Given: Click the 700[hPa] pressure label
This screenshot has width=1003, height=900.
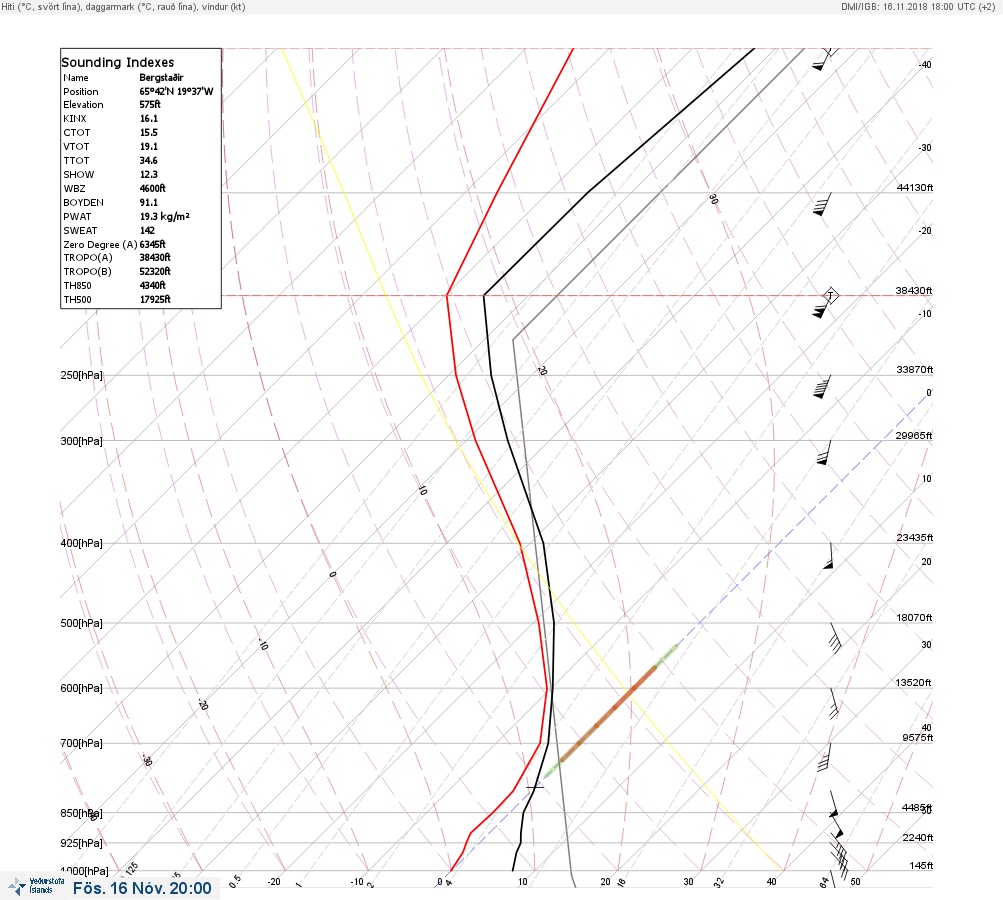Looking at the screenshot, I should [81, 743].
